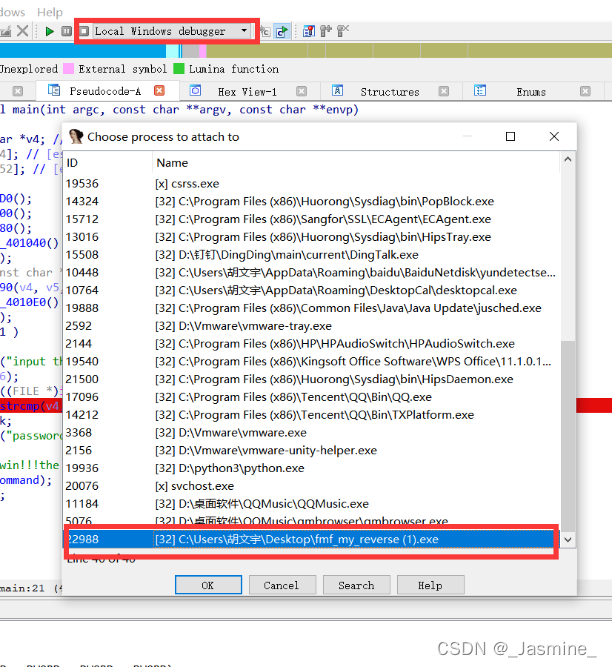Close the Structures tab

click(444, 91)
